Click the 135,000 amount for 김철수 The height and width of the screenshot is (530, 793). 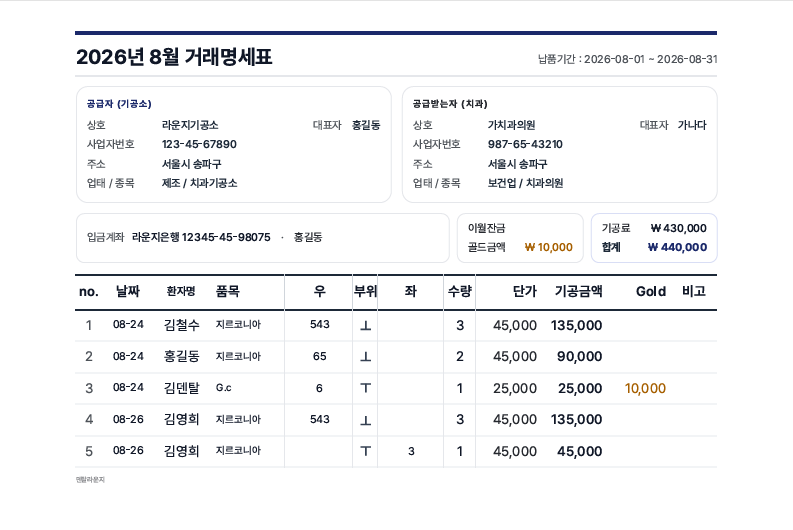coord(577,325)
